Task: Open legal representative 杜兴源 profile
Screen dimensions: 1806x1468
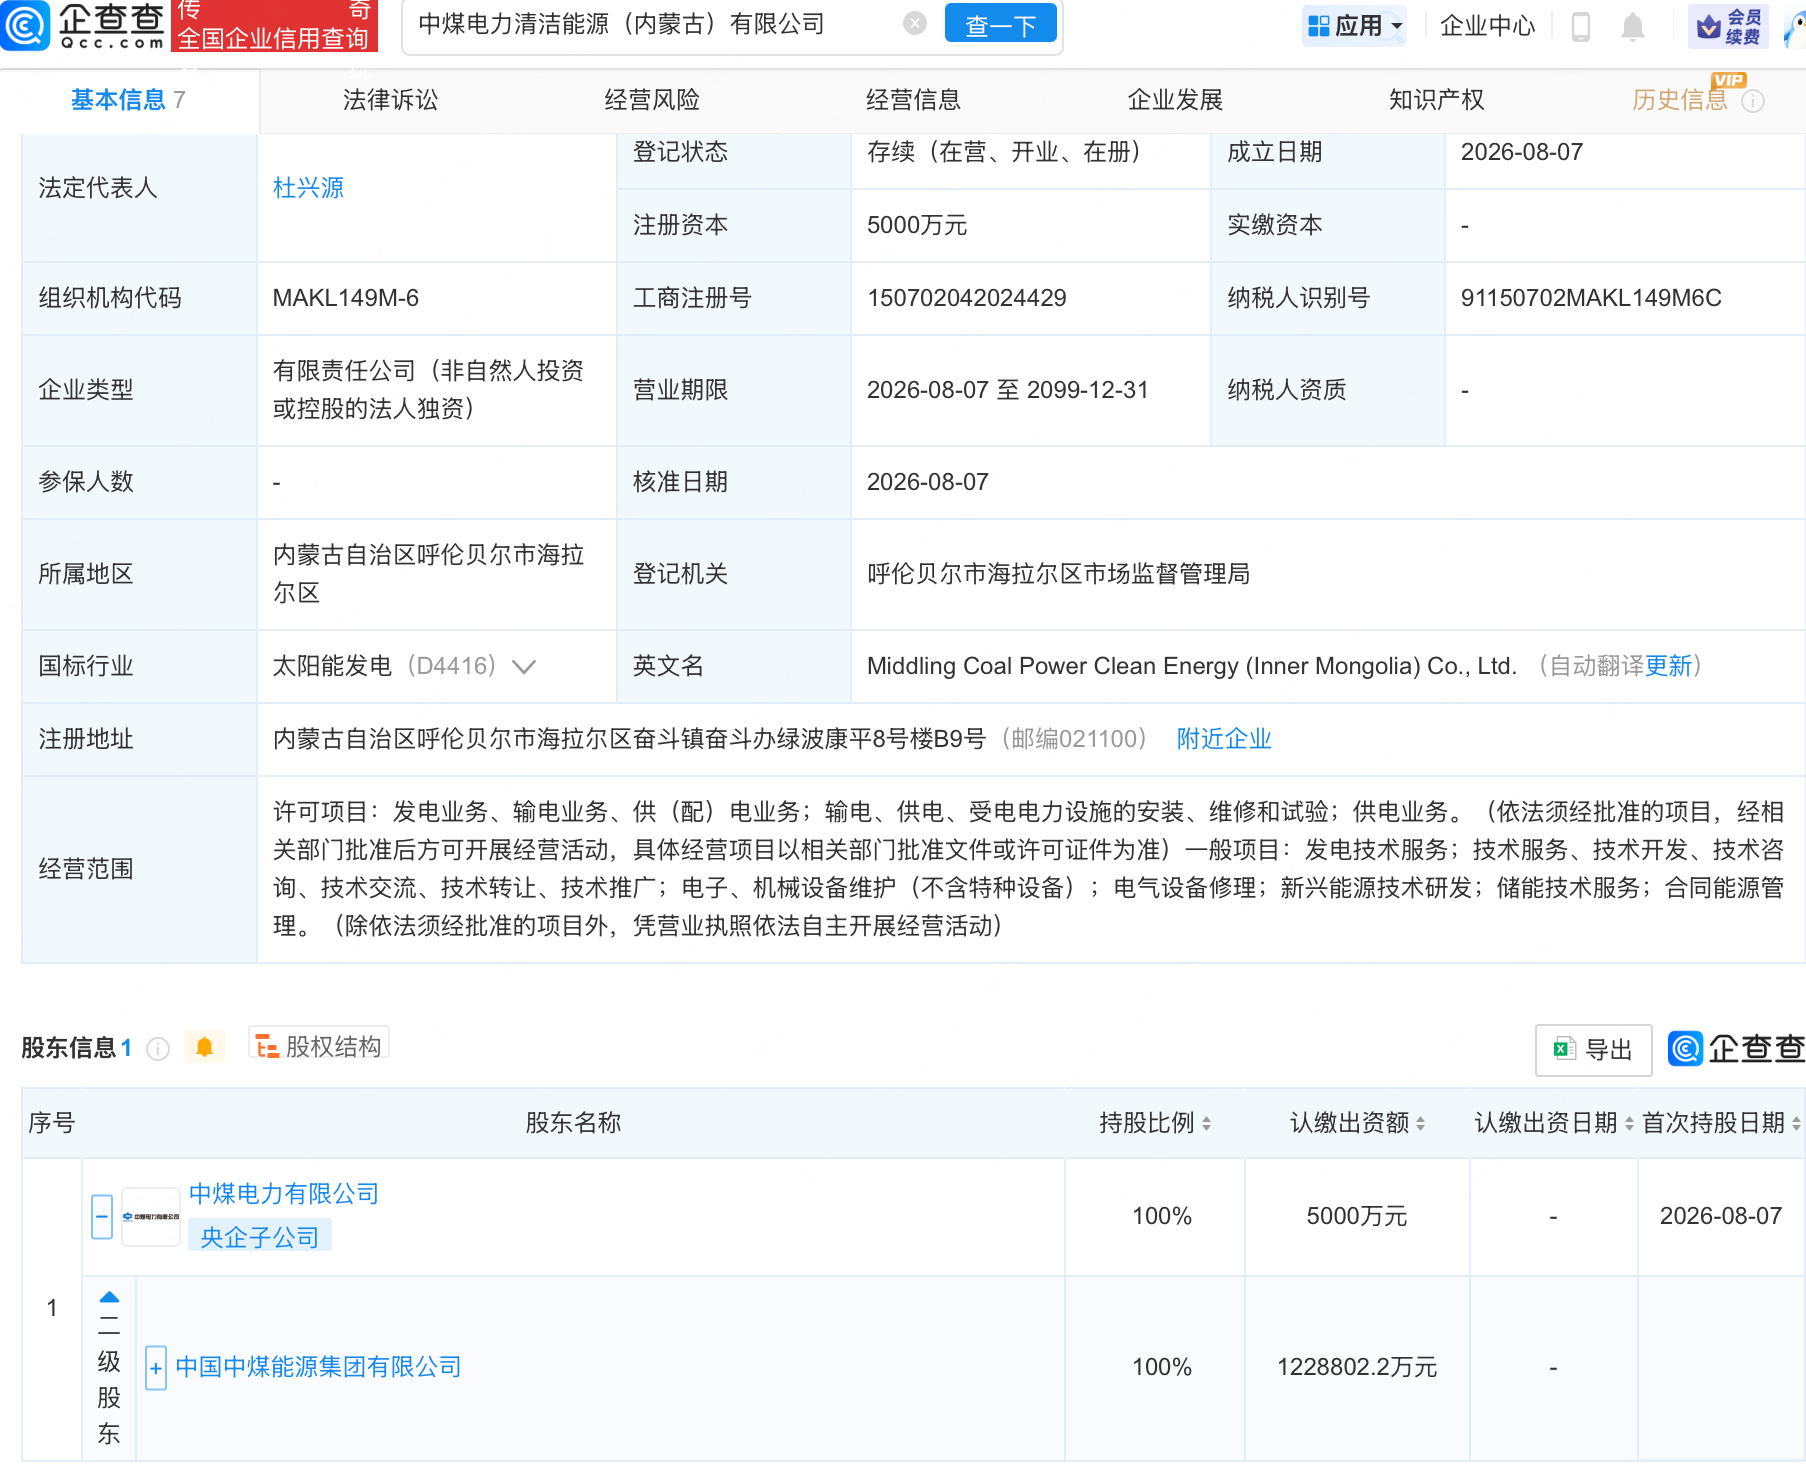Action: (x=308, y=188)
